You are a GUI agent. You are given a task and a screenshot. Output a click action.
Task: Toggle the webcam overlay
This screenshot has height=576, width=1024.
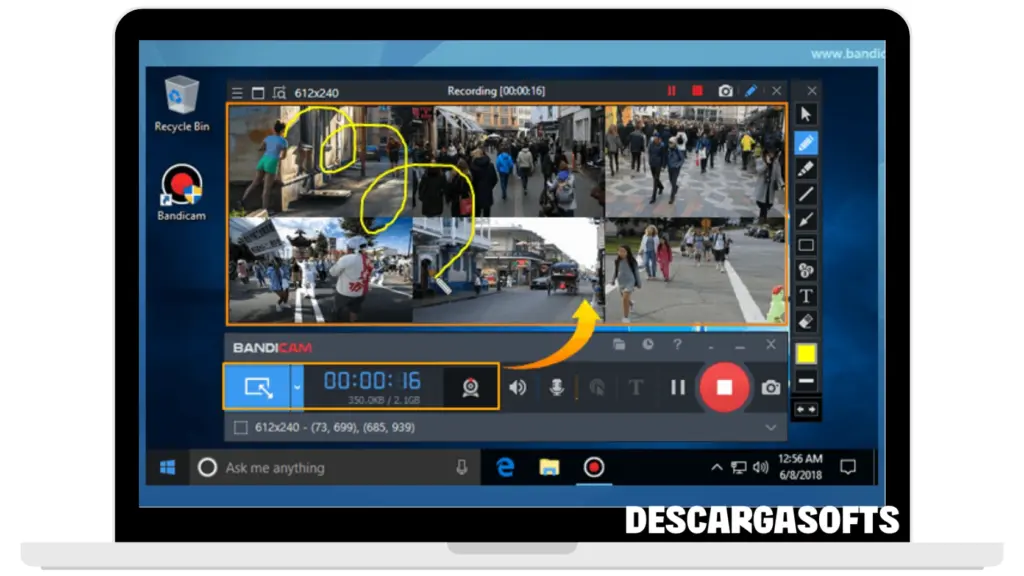pos(470,387)
